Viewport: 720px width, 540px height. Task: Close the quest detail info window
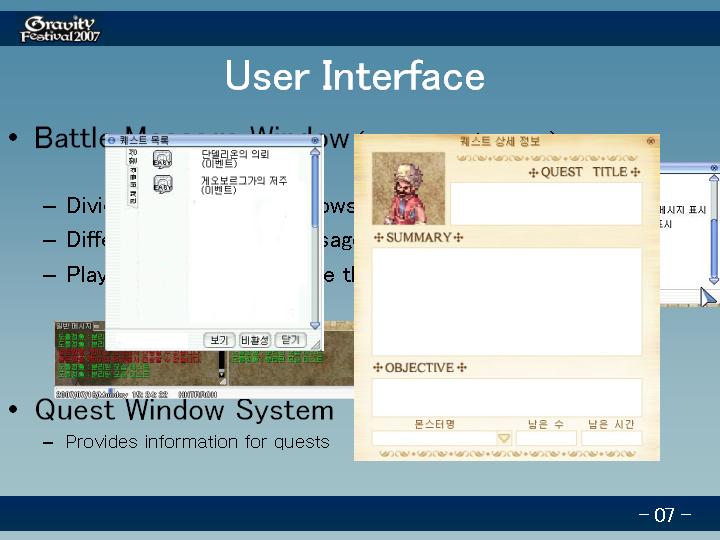point(651,142)
